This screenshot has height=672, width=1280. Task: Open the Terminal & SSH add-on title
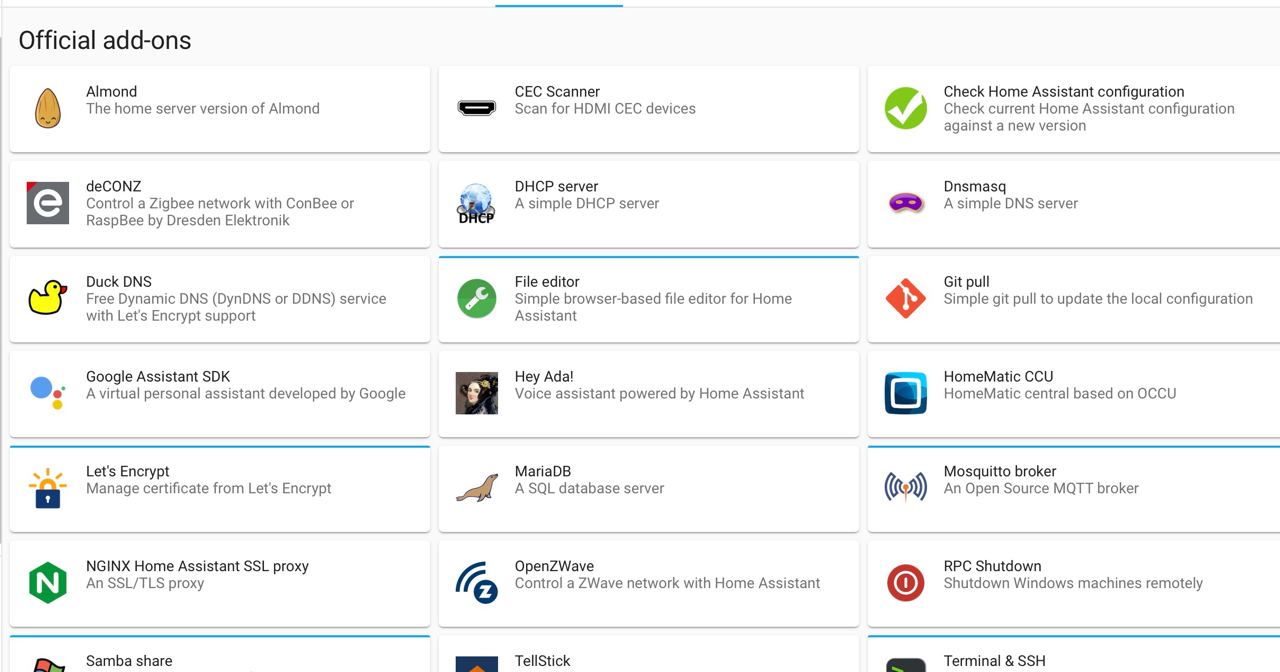994,661
